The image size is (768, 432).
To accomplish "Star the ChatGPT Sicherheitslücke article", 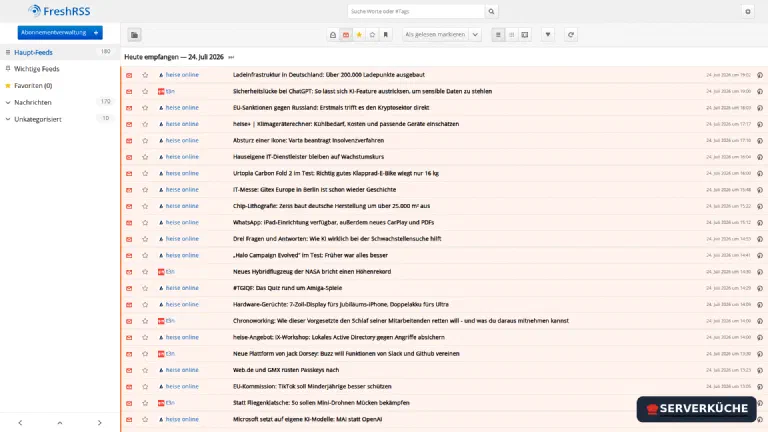I will point(145,92).
